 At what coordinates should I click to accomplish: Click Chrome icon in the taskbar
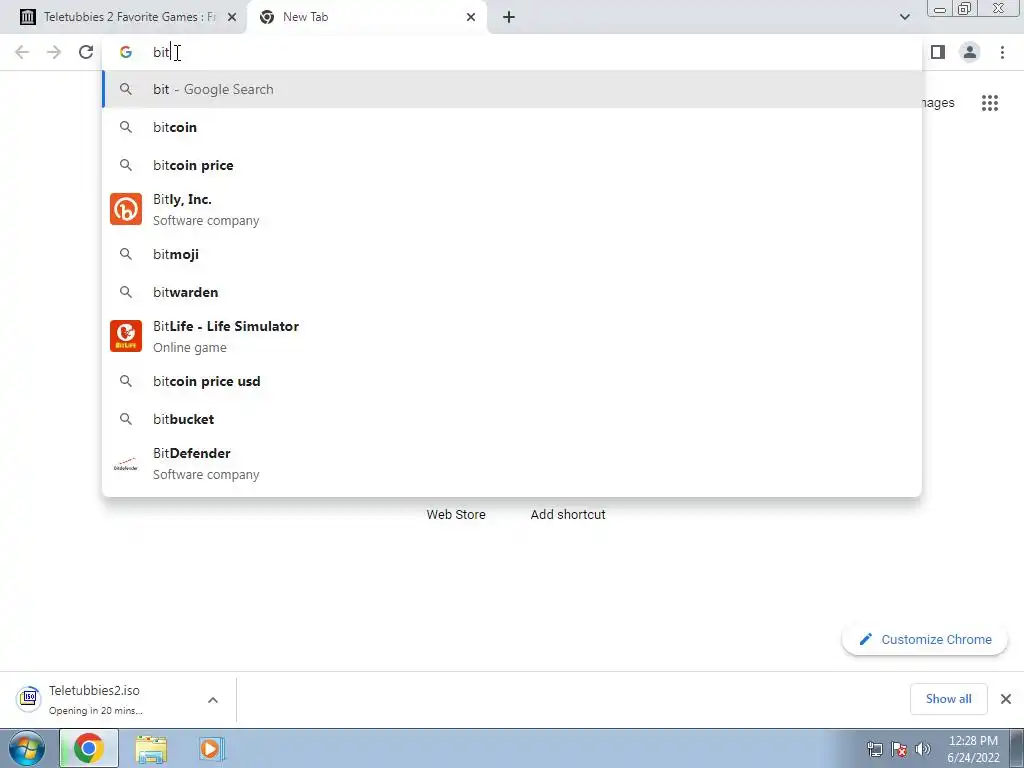[x=89, y=748]
